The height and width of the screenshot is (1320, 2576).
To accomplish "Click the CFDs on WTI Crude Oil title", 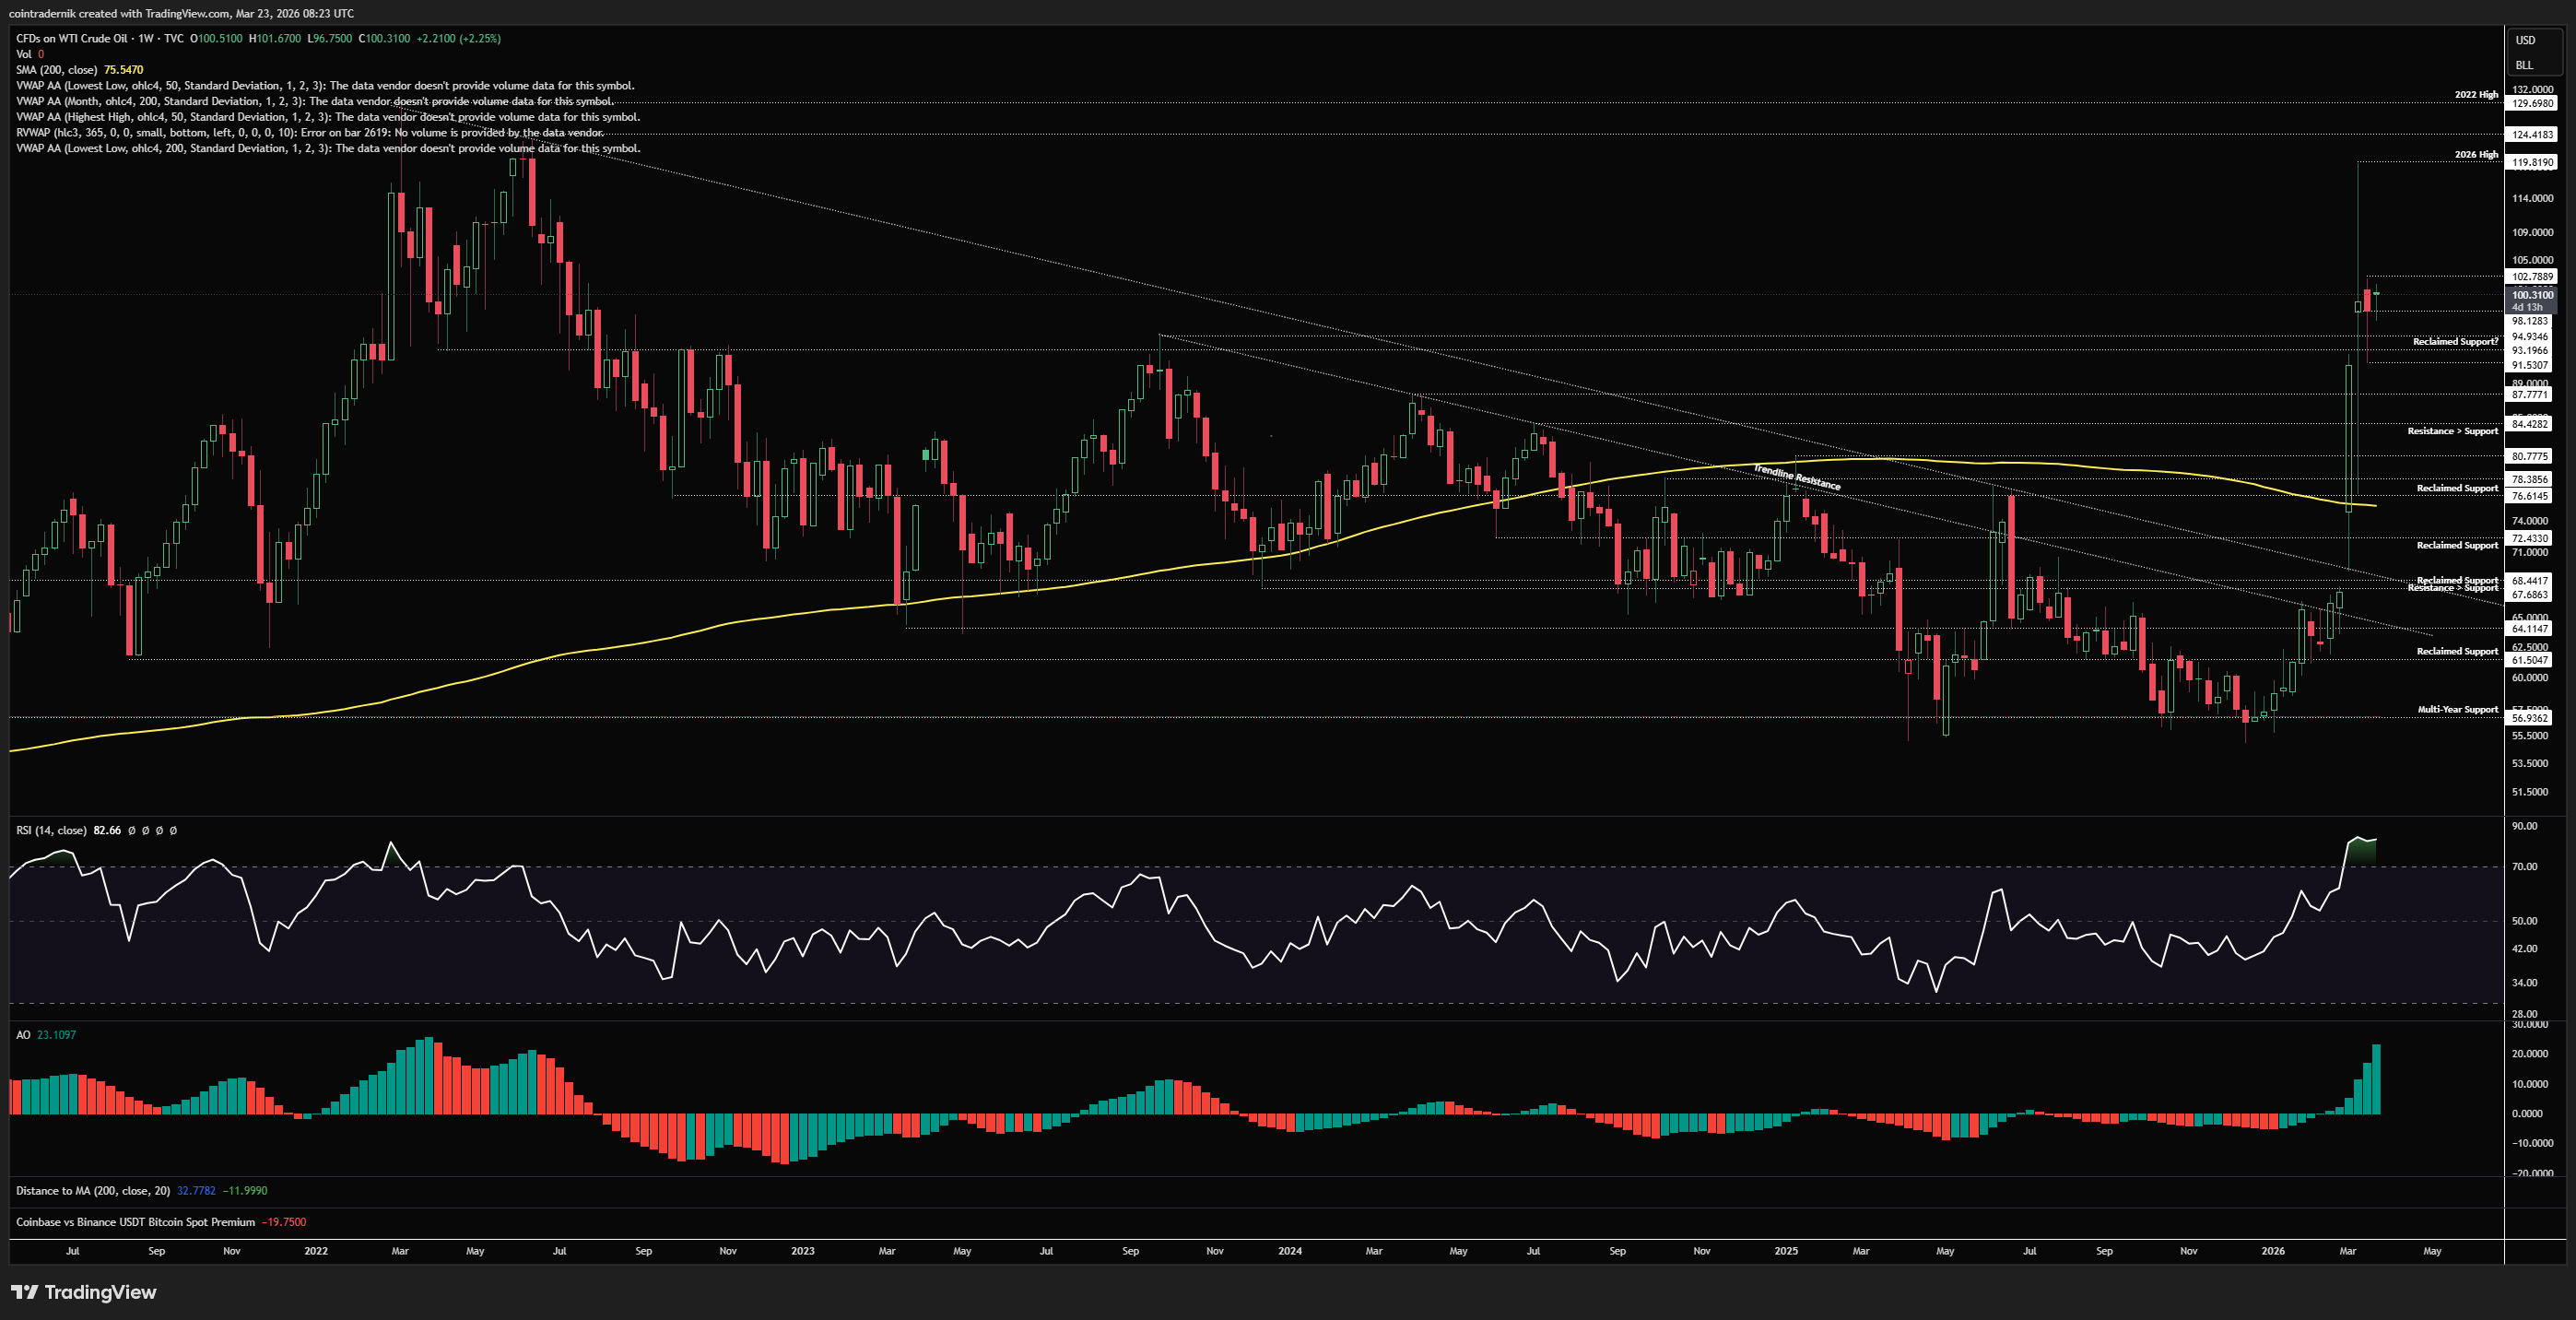I will pyautogui.click(x=72, y=38).
